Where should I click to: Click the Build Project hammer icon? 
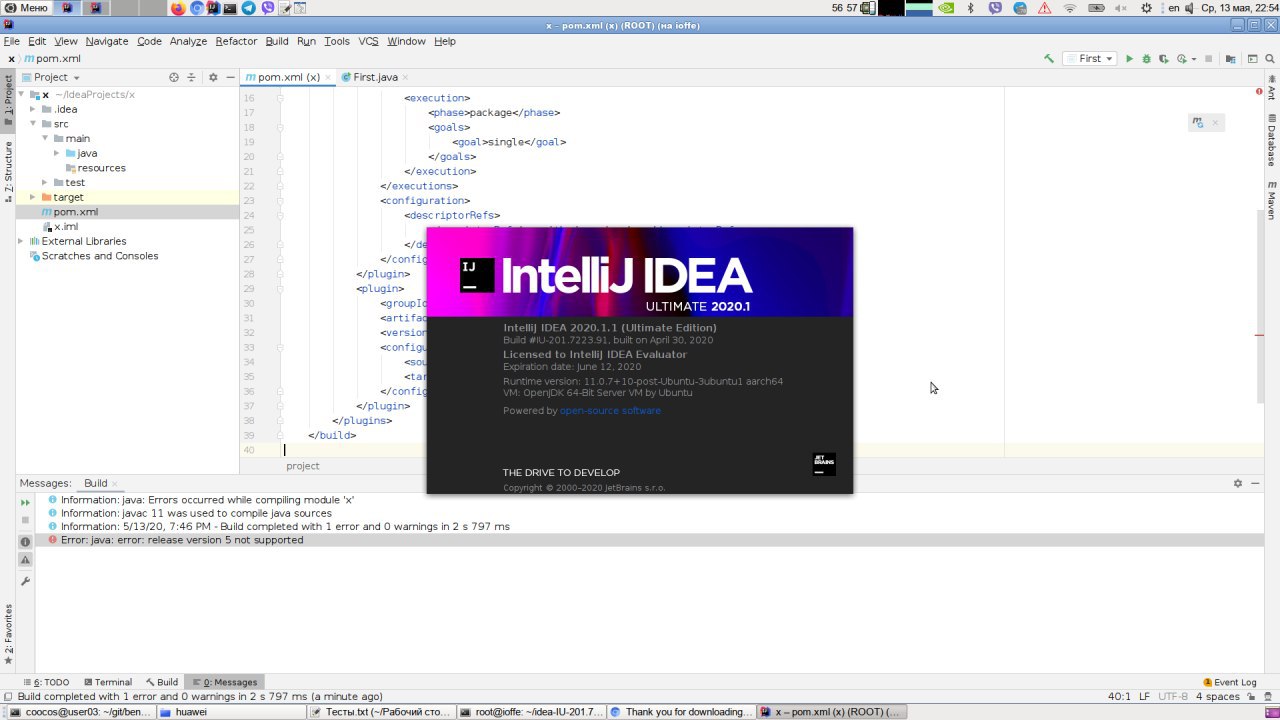click(1048, 59)
